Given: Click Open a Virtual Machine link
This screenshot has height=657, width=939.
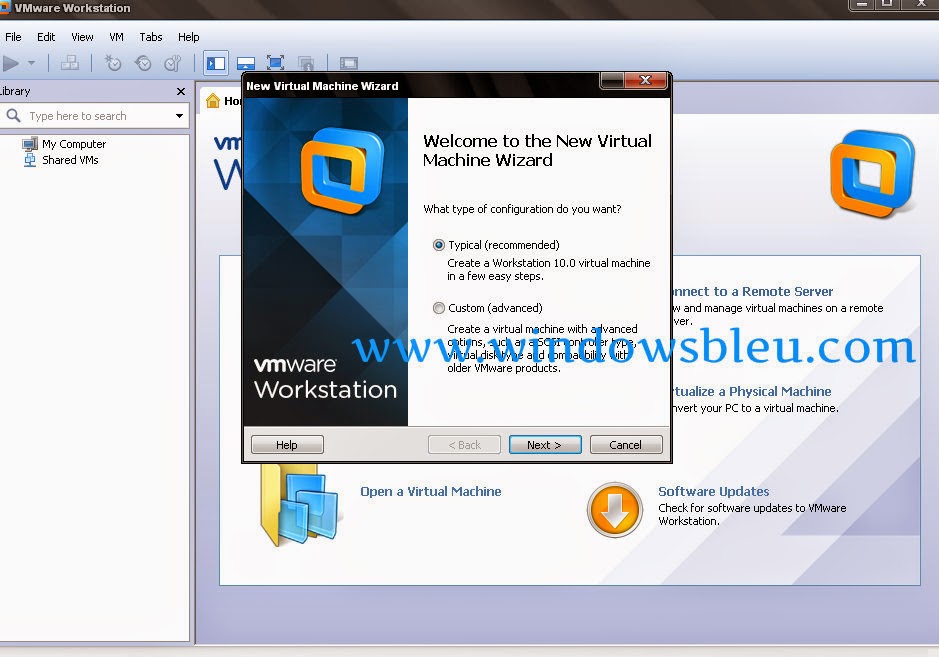Looking at the screenshot, I should (431, 491).
